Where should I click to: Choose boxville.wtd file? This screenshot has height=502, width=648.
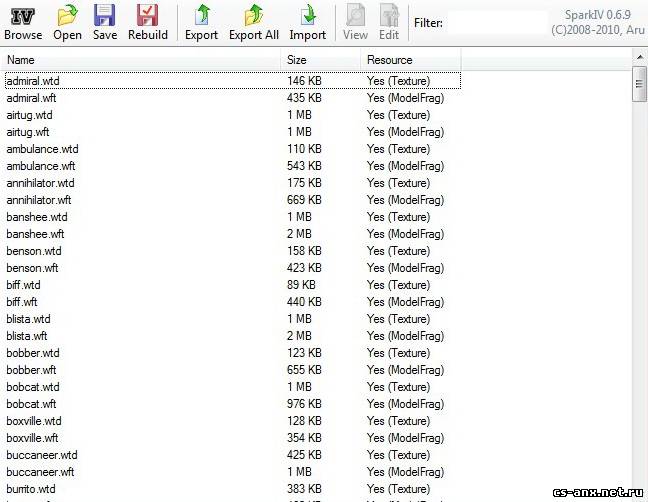click(x=233, y=421)
